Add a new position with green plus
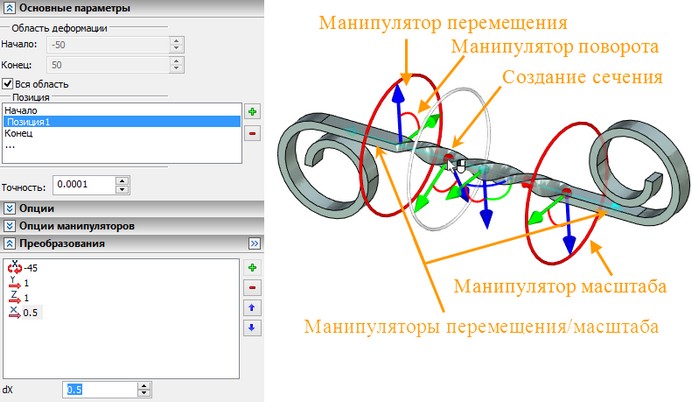 coord(252,112)
